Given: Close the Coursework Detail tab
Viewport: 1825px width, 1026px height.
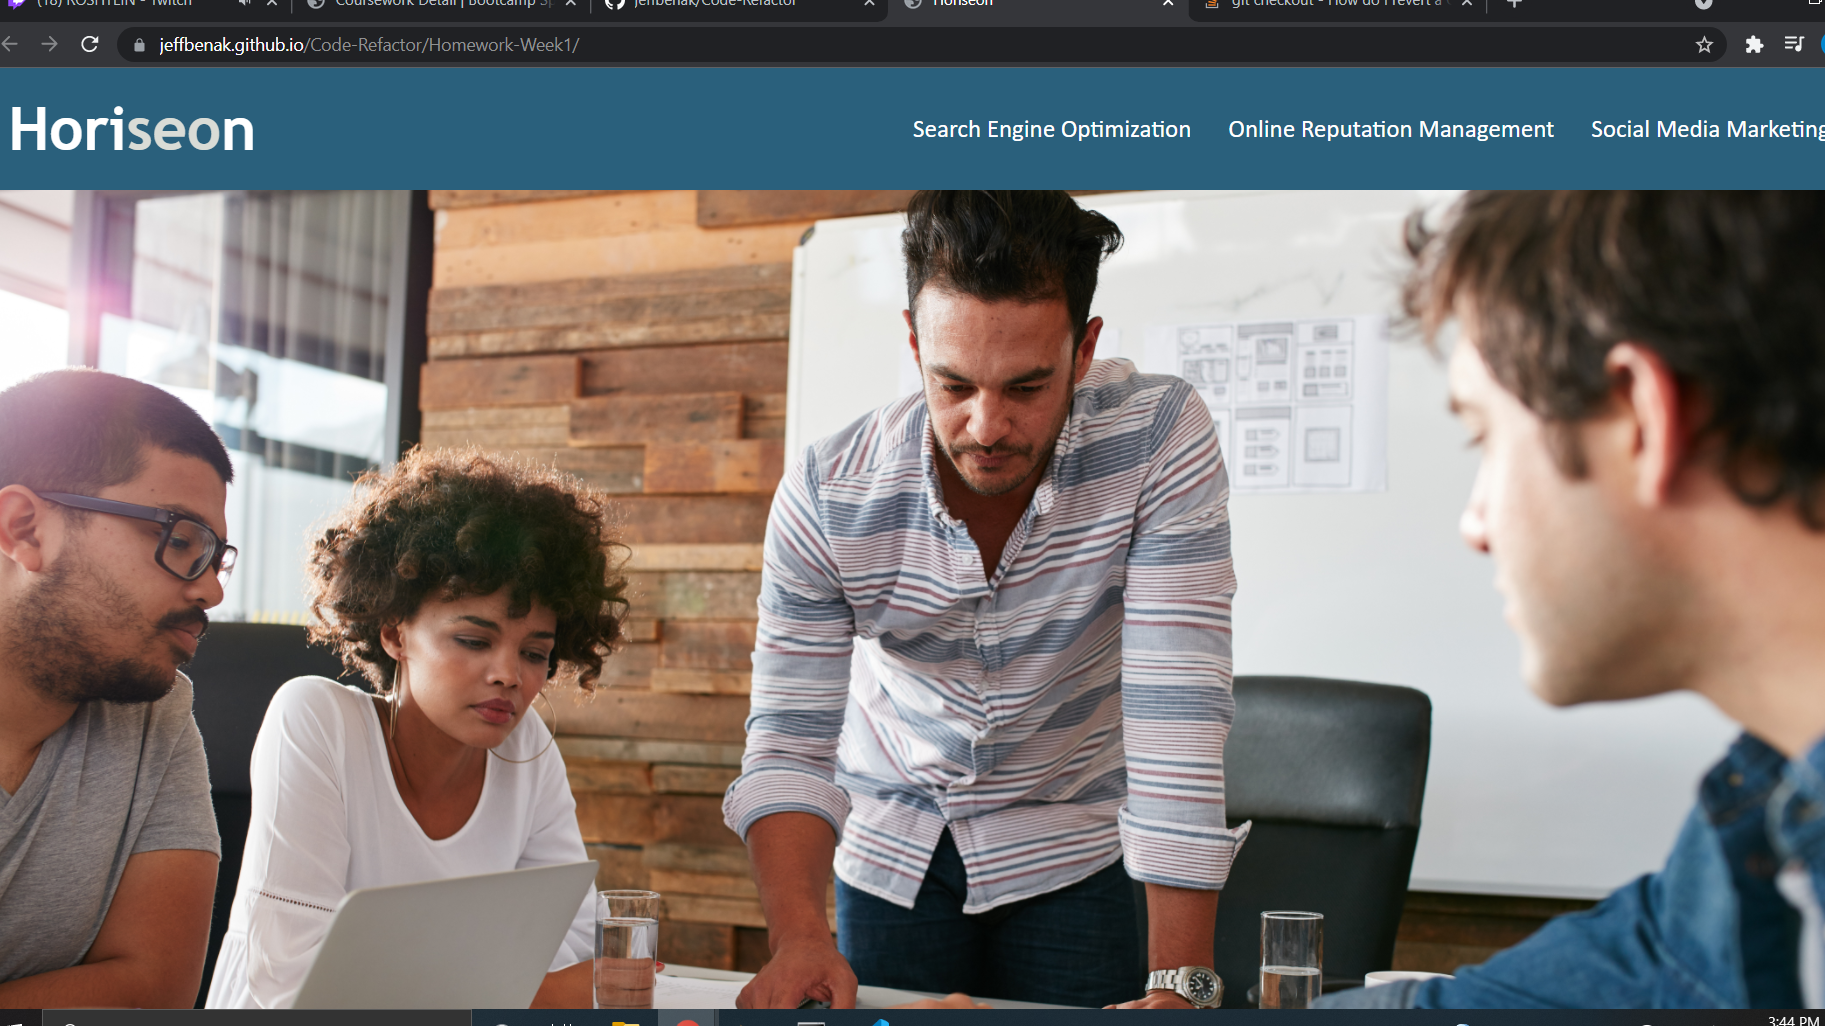Looking at the screenshot, I should tap(571, 4).
